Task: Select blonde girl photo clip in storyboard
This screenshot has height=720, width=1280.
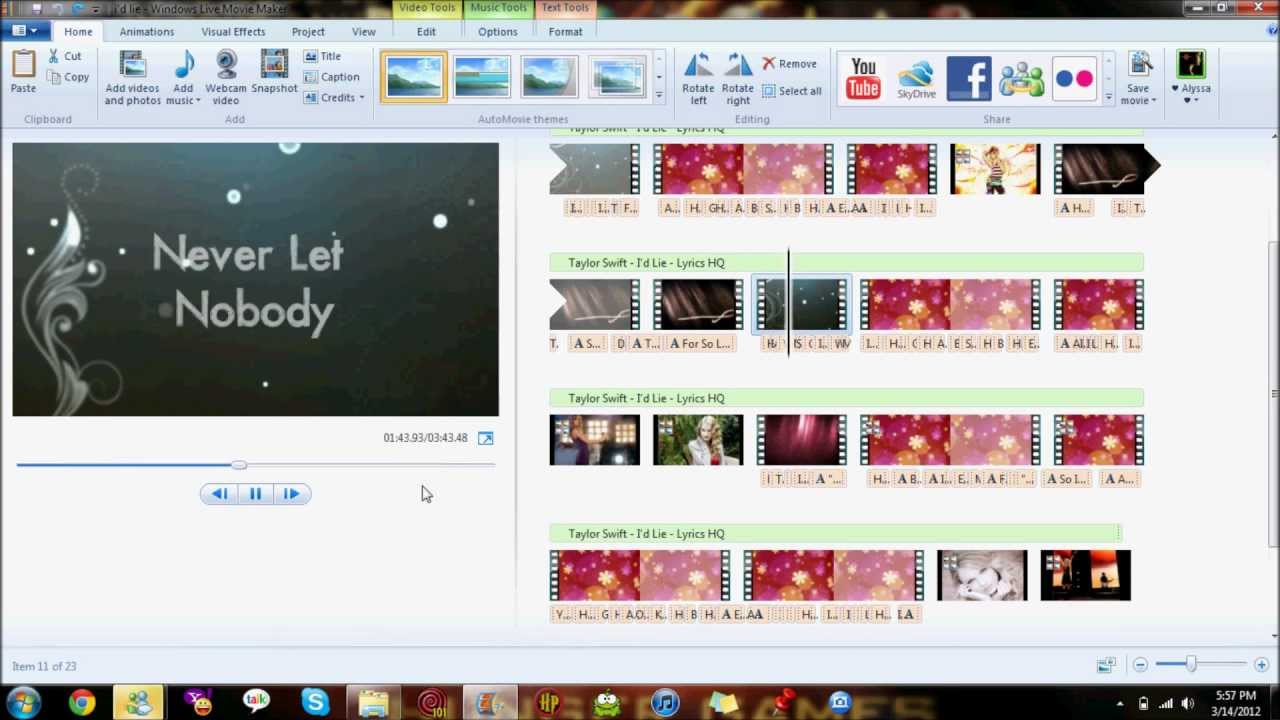Action: pos(698,440)
